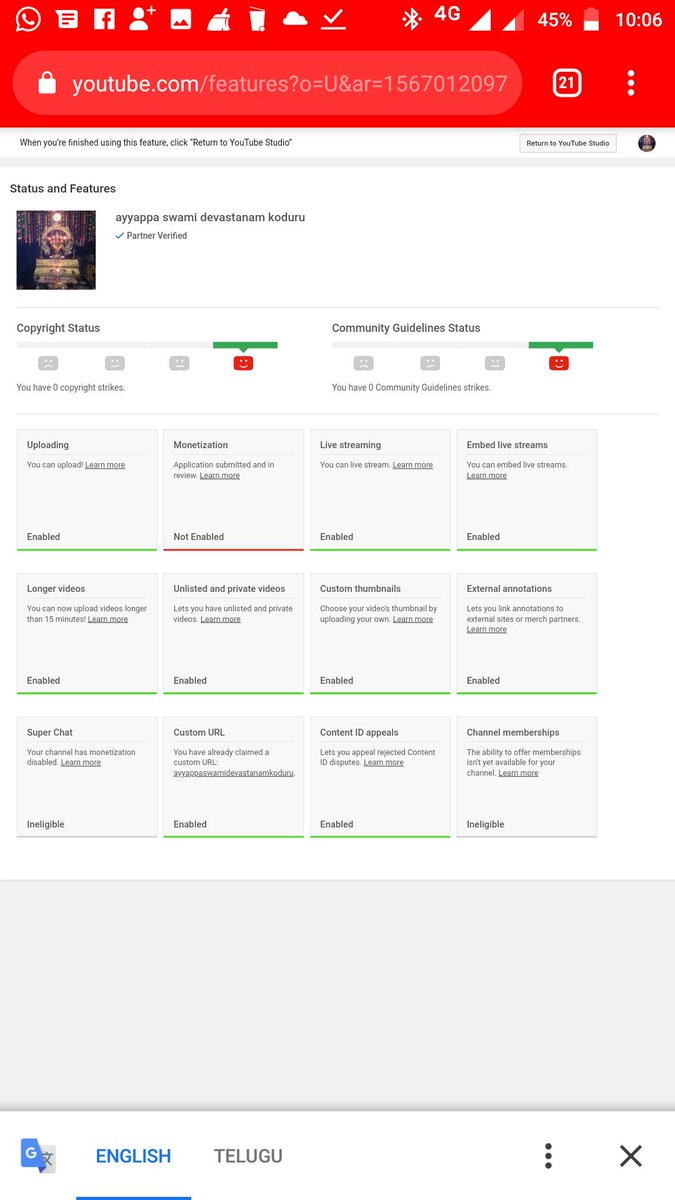Click the account avatar next to Return button
Viewport: 675px width, 1200px height.
tap(647, 143)
